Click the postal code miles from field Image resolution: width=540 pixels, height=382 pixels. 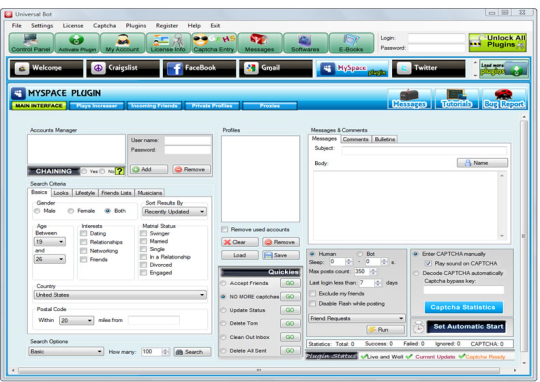coord(154,320)
